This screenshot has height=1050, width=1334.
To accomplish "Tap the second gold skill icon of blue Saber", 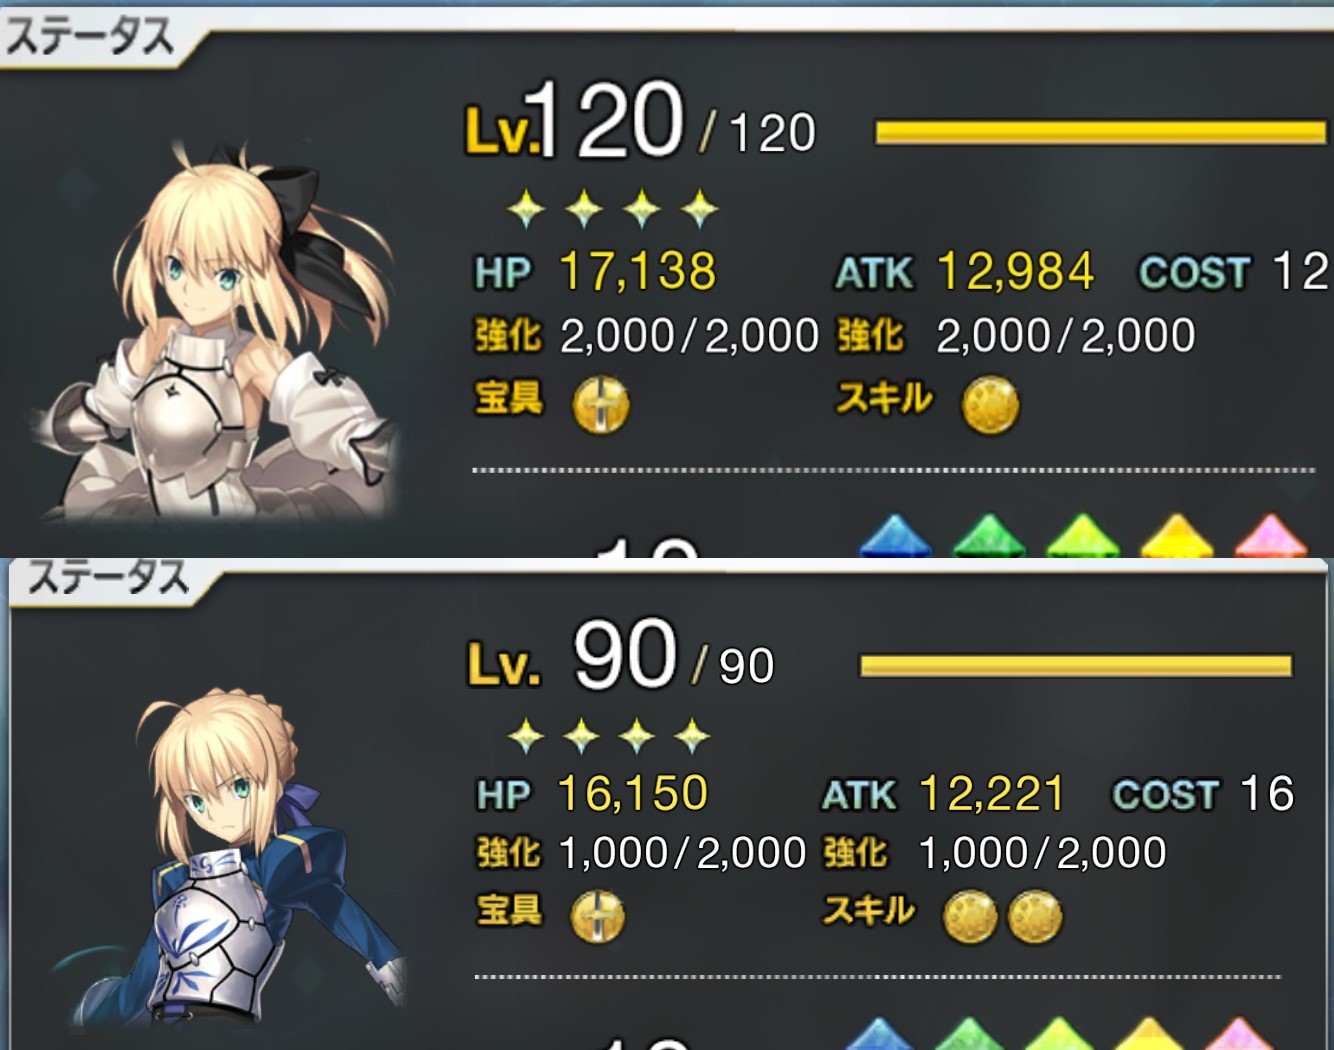I will (x=1034, y=917).
